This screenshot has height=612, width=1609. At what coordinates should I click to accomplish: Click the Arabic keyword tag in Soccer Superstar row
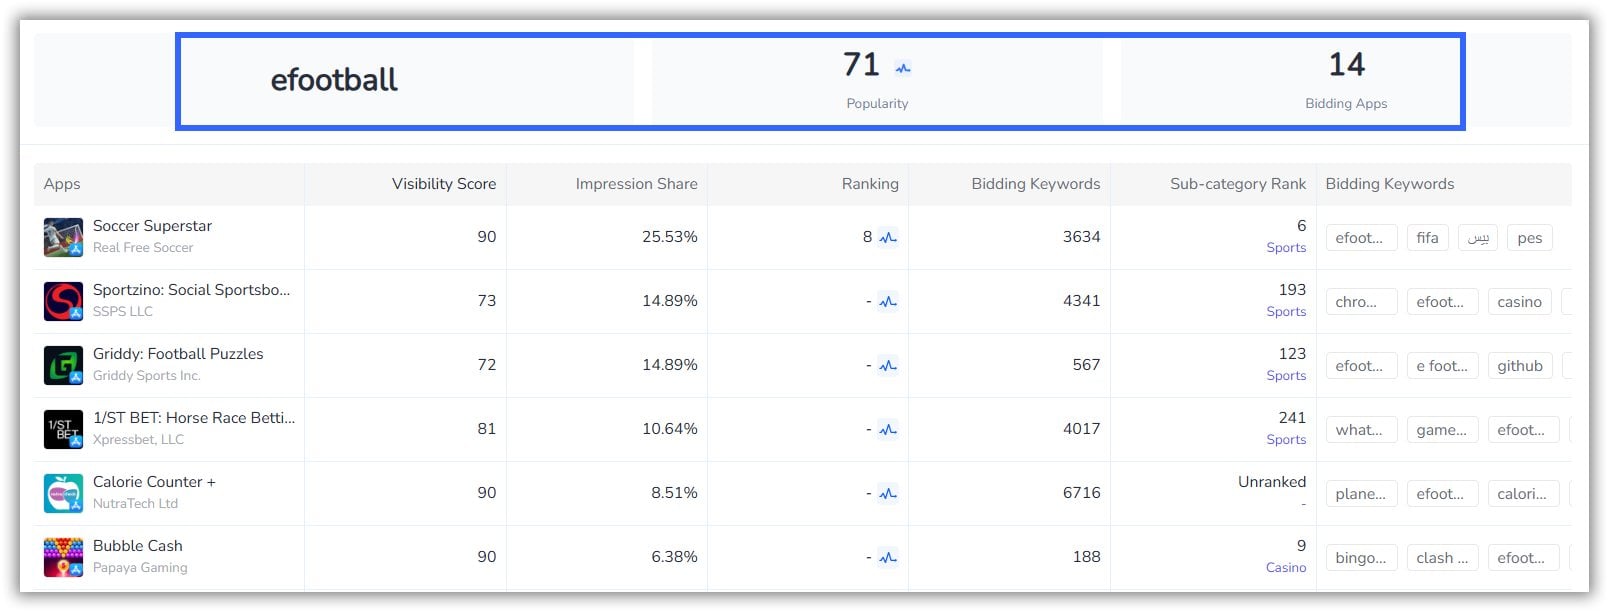point(1478,238)
